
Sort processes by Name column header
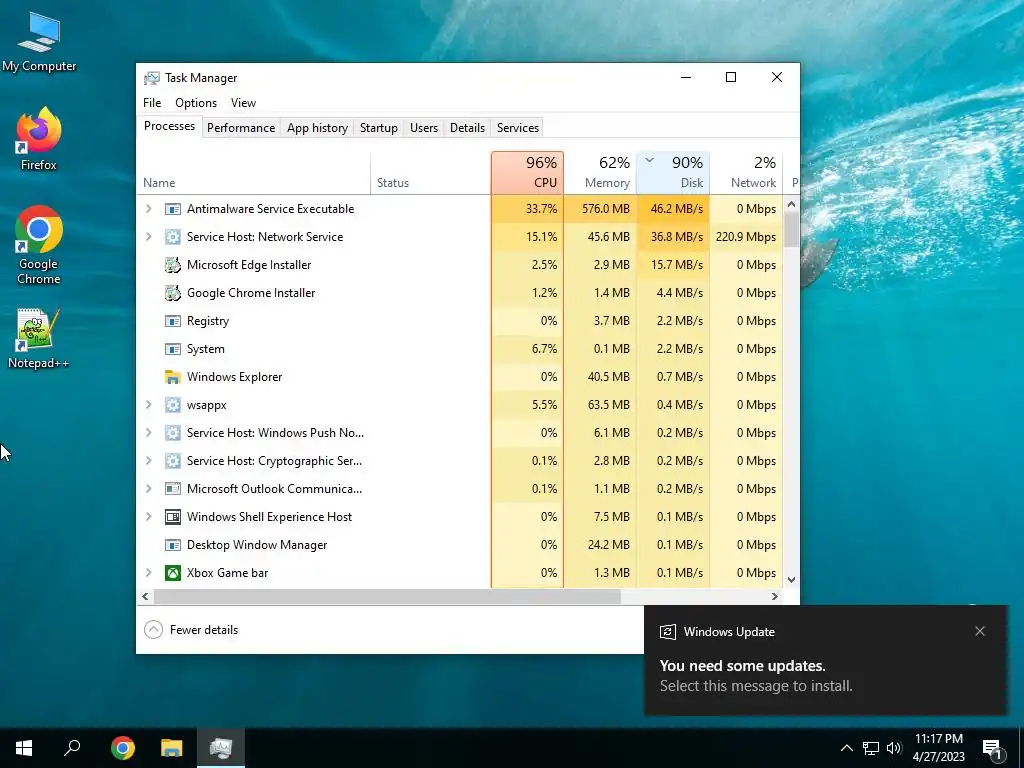[253, 173]
